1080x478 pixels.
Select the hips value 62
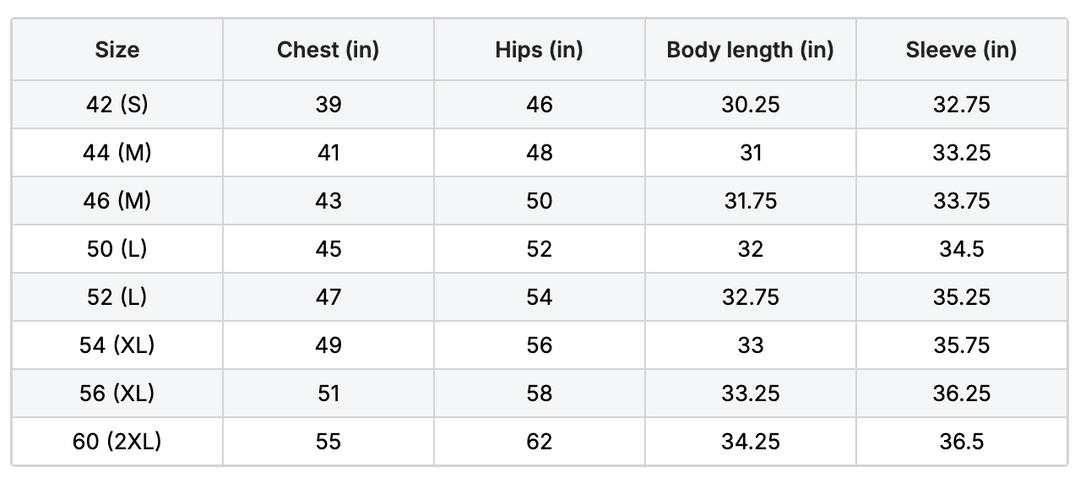[x=539, y=441]
